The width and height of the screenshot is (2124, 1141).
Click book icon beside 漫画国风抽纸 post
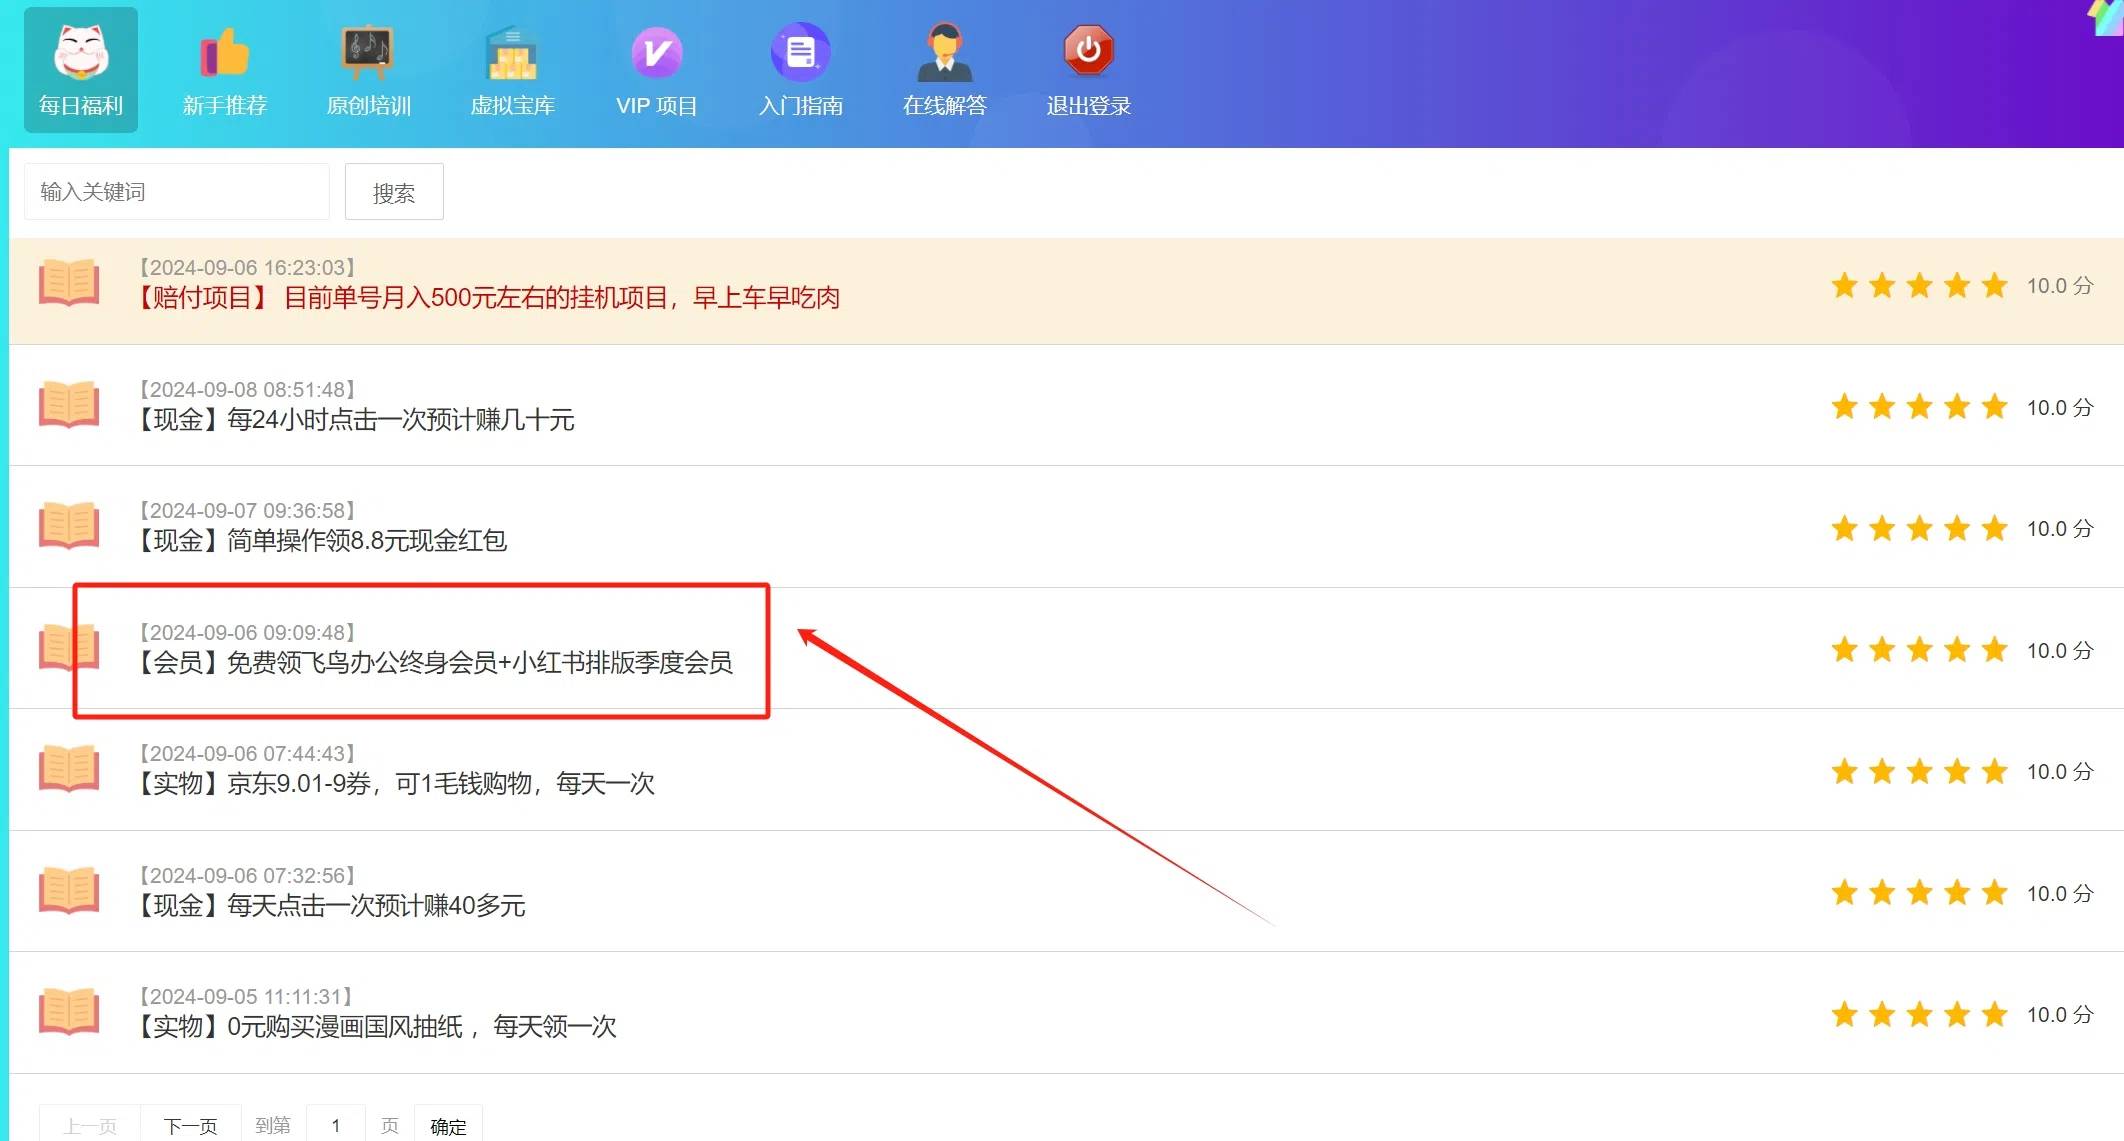(69, 1012)
